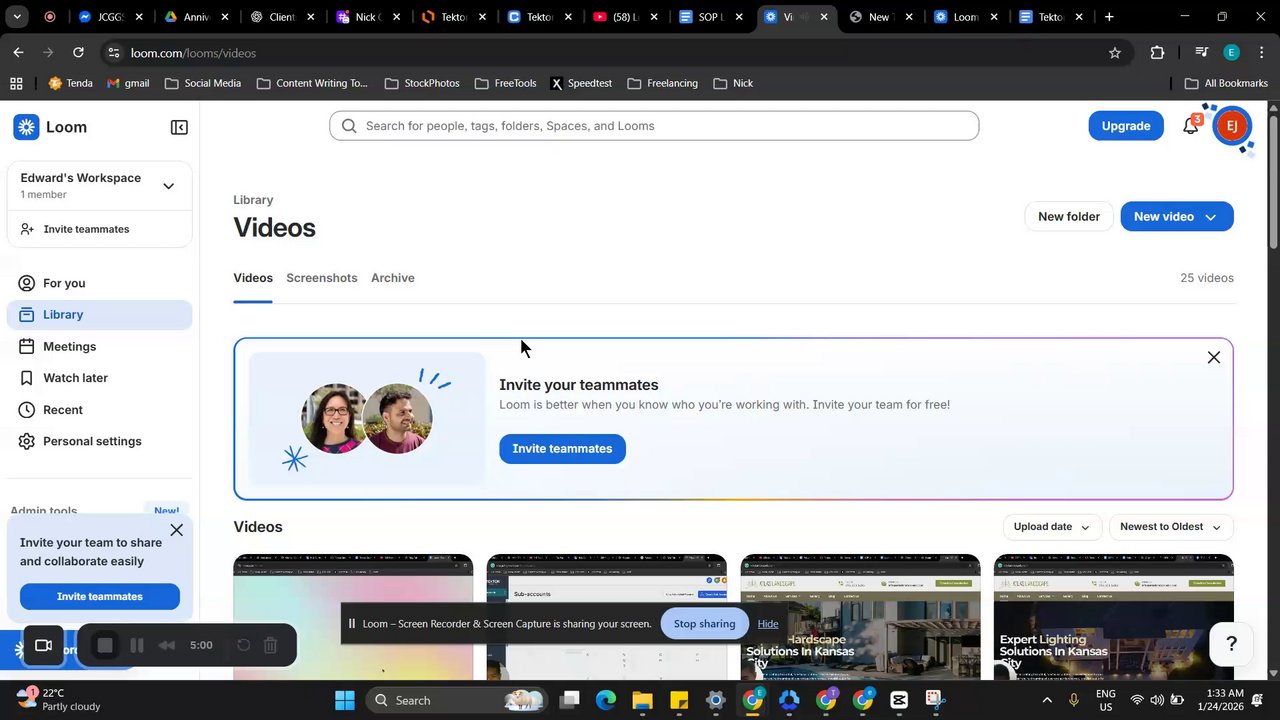This screenshot has width=1280, height=720.
Task: Close the sidebar invite team card
Action: click(x=177, y=530)
